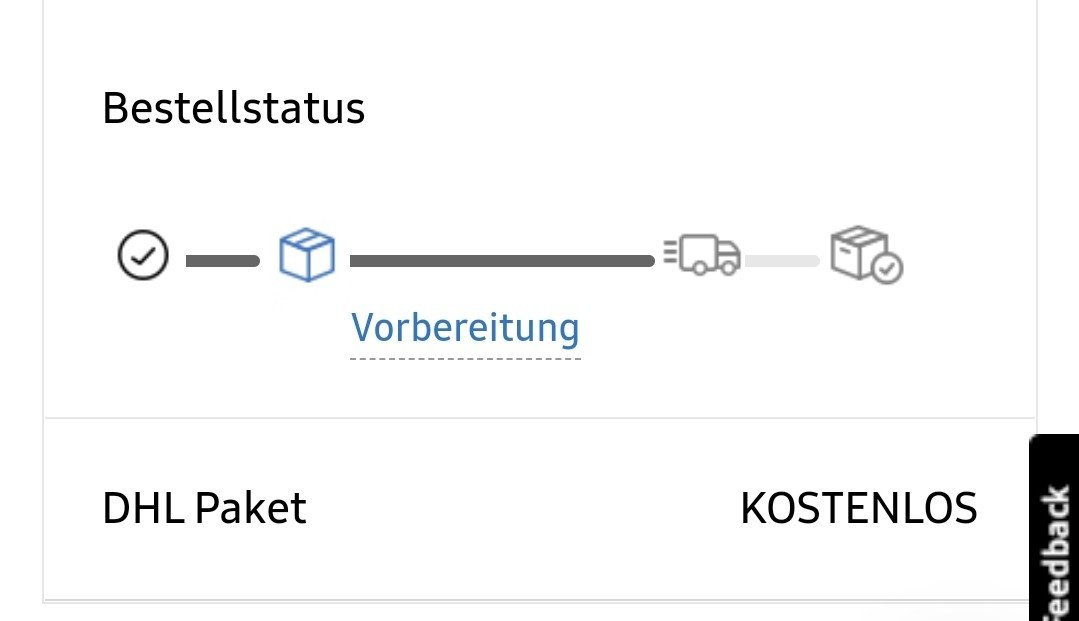Image resolution: width=1079 pixels, height=621 pixels.
Task: Click the top face of the blue box icon
Action: click(x=306, y=240)
